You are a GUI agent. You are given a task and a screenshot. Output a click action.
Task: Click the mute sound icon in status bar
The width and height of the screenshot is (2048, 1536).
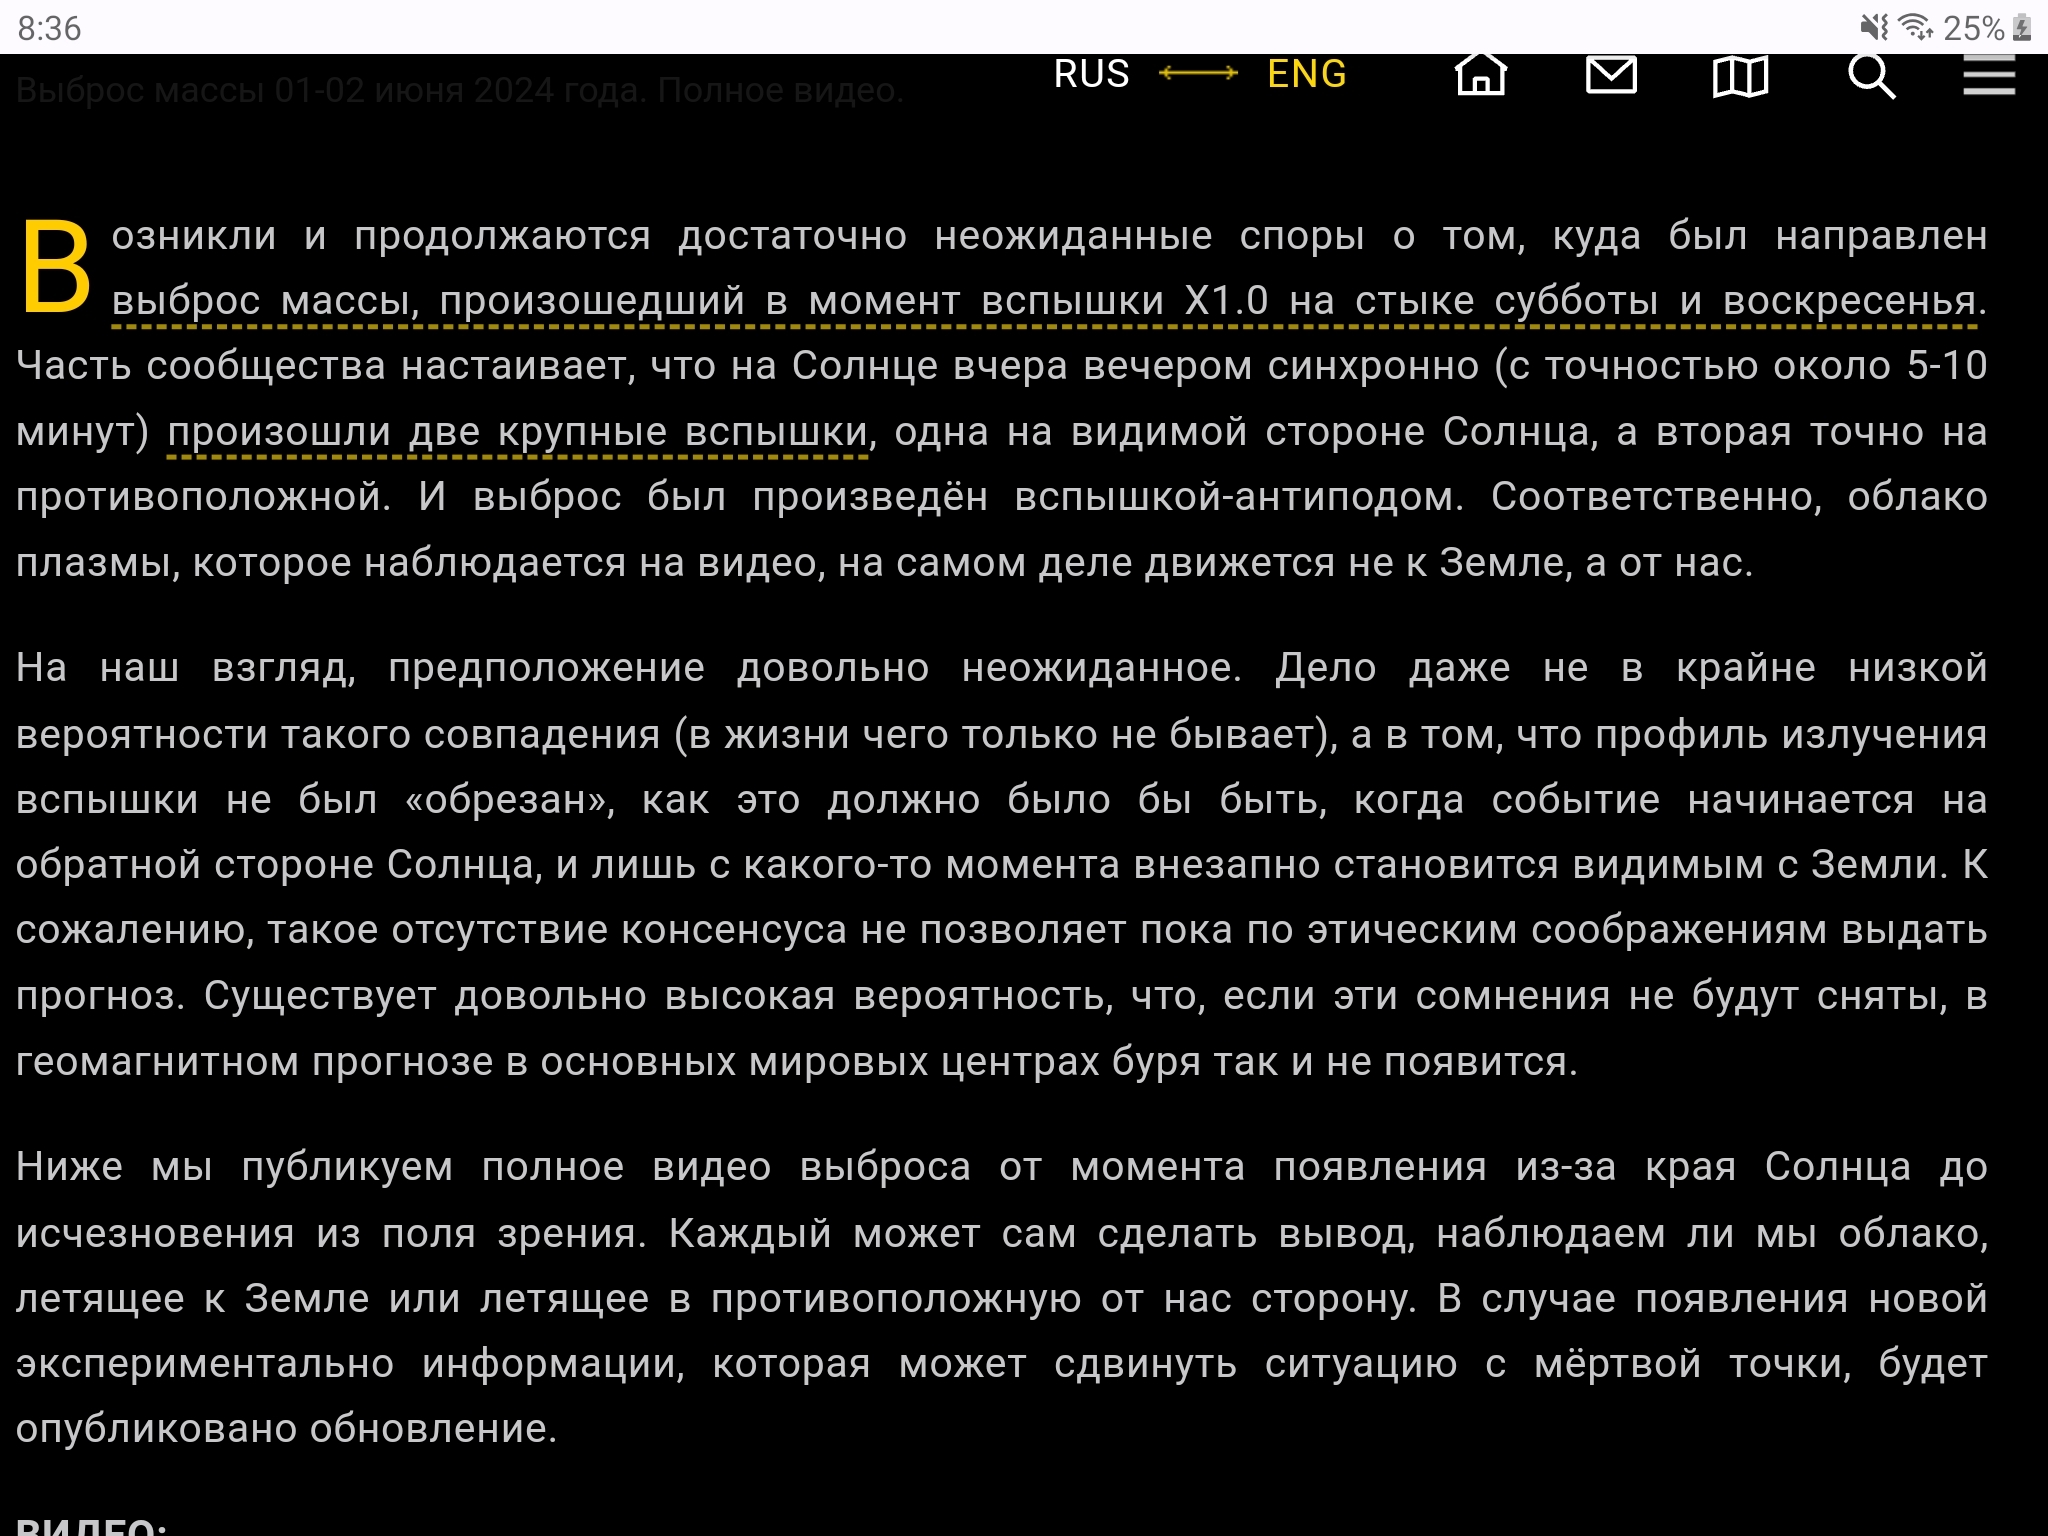coord(1875,27)
